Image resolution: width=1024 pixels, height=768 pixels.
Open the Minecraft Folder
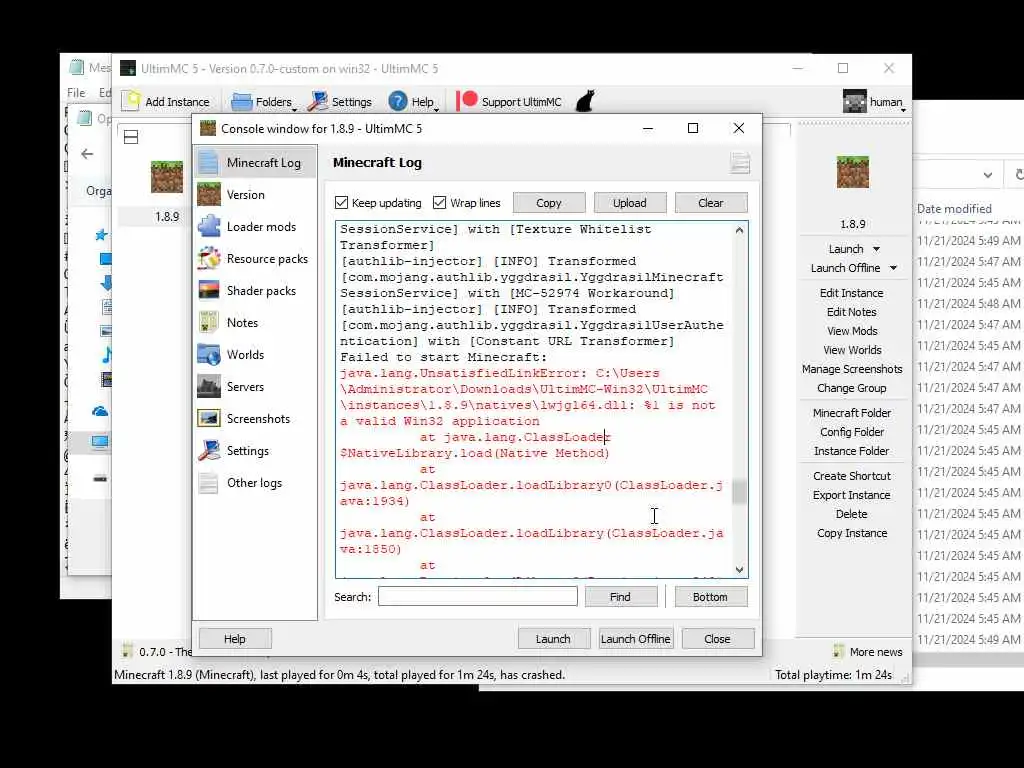pos(852,413)
